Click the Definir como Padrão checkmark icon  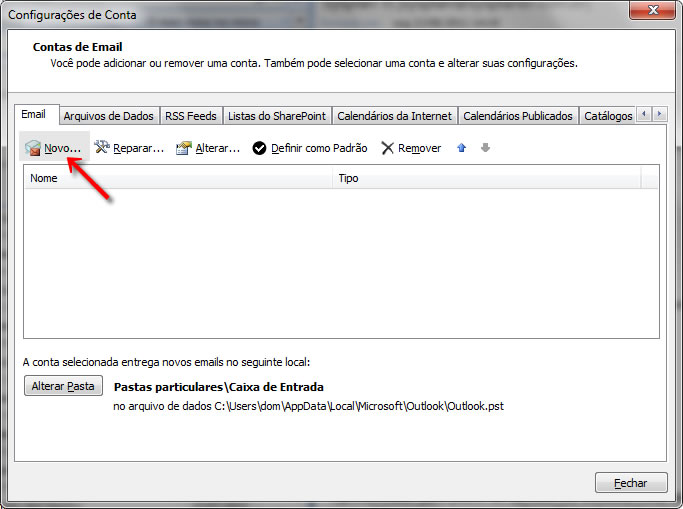(x=259, y=148)
